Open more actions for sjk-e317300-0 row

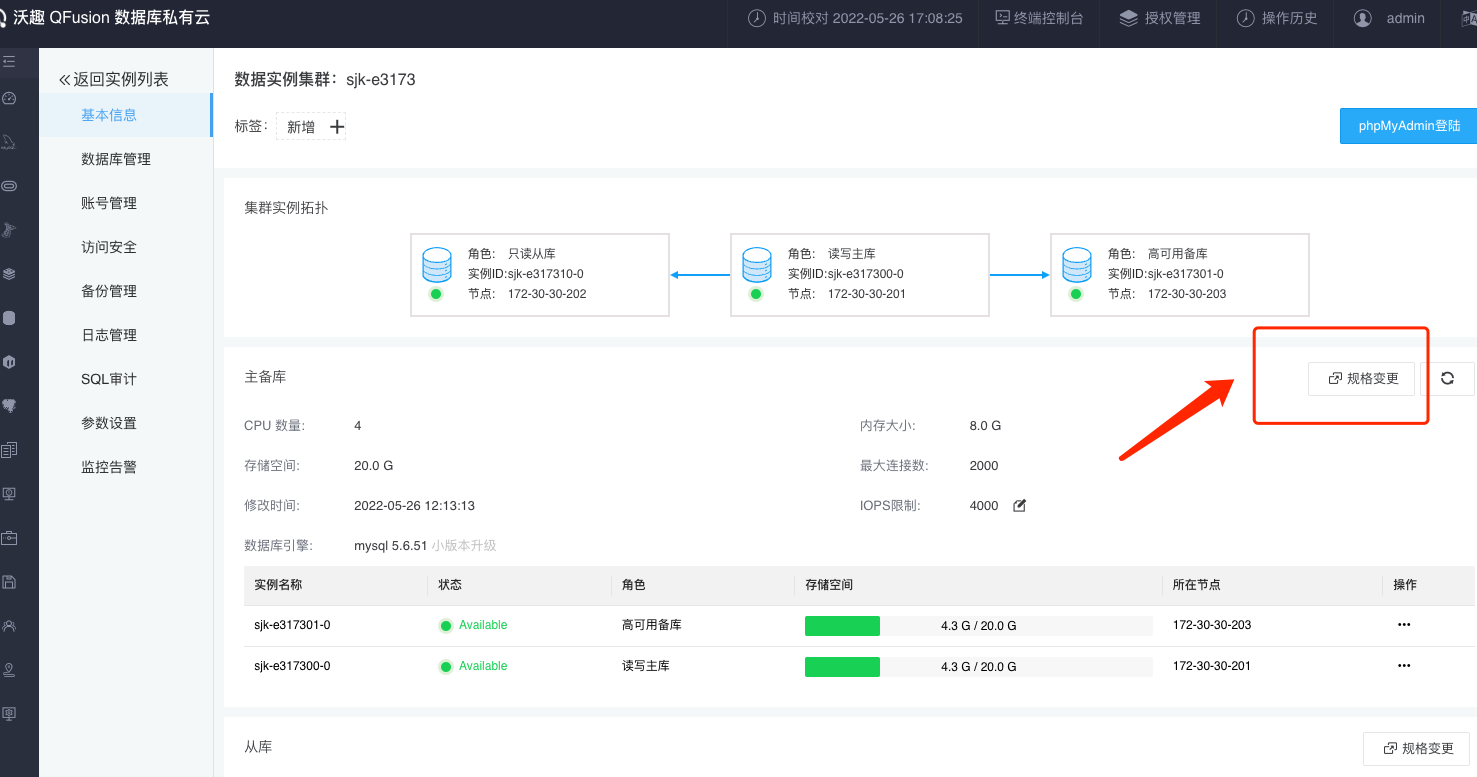coord(1404,666)
